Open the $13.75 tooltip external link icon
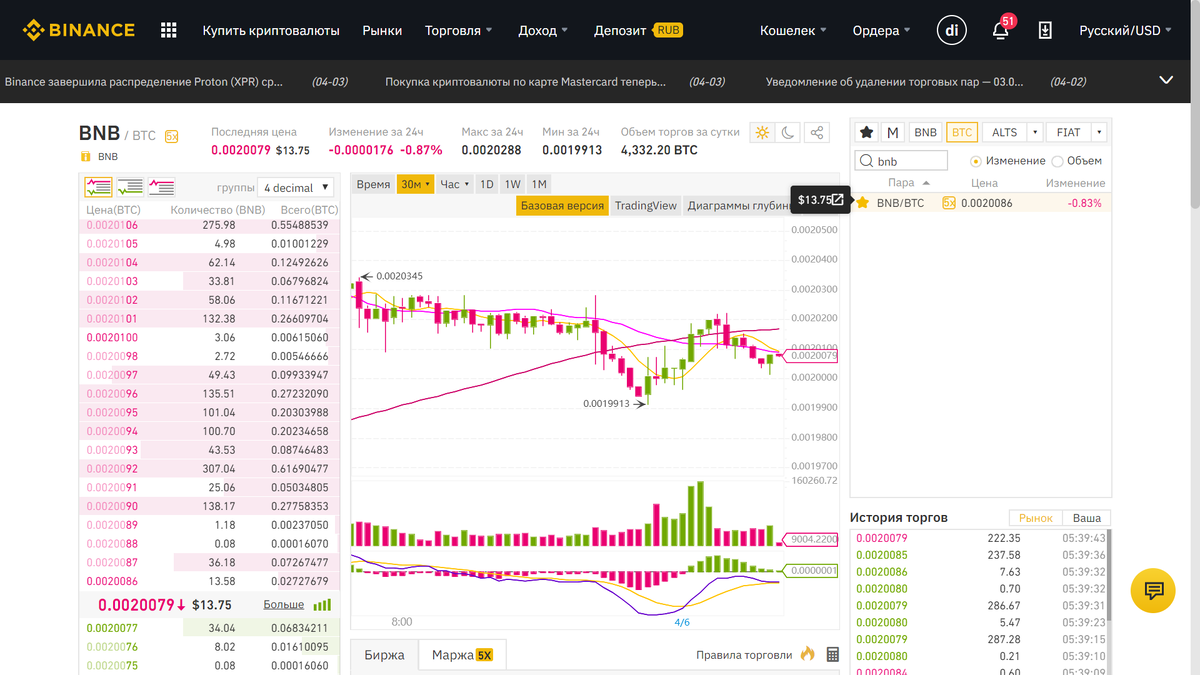The height and width of the screenshot is (675, 1200). tap(838, 199)
